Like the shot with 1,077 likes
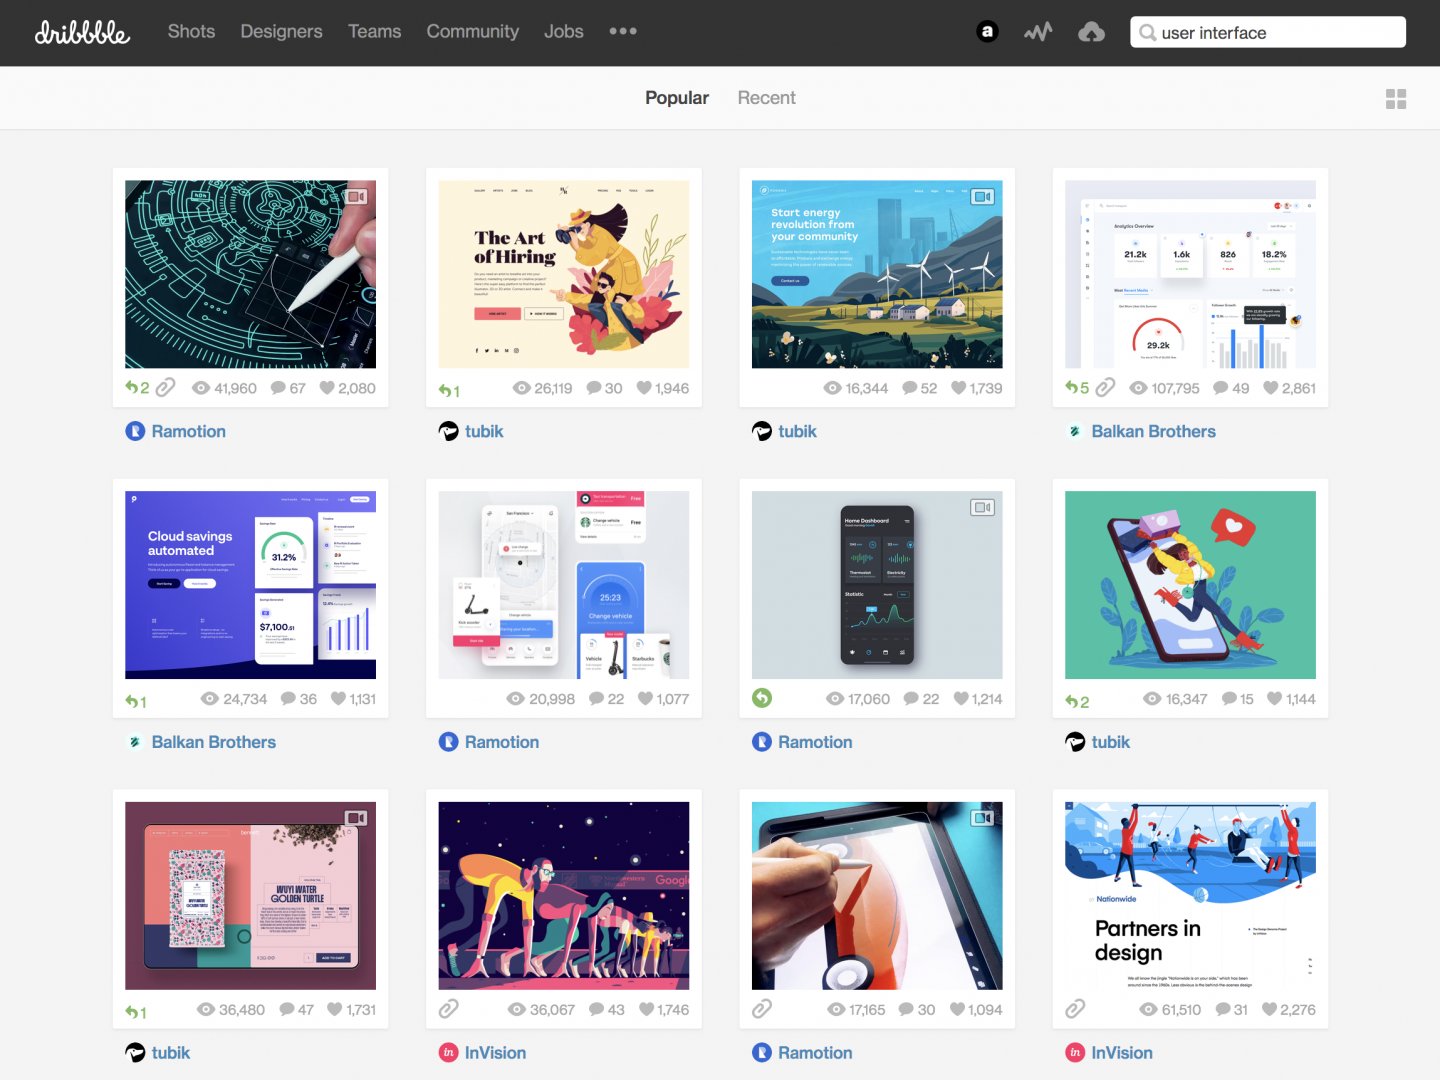Viewport: 1440px width, 1080px height. tap(663, 699)
